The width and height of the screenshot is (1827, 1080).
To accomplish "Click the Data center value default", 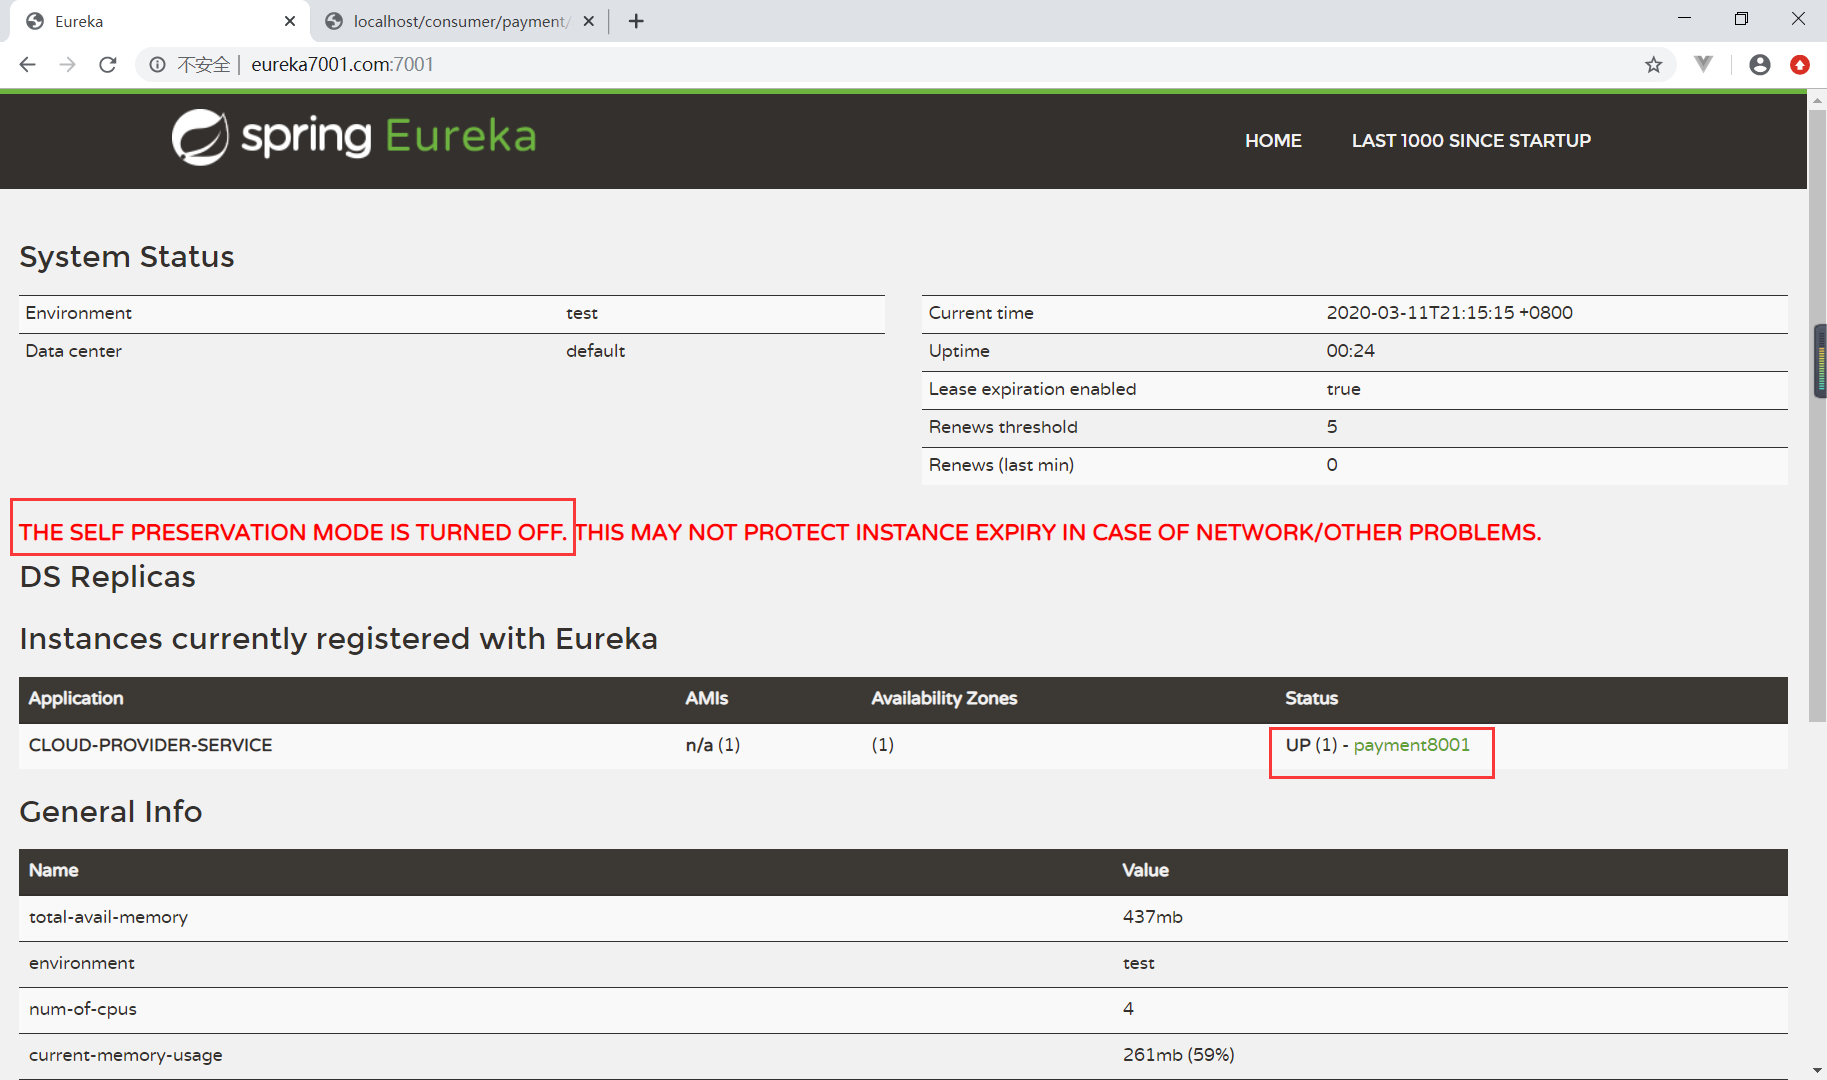I will coord(595,351).
